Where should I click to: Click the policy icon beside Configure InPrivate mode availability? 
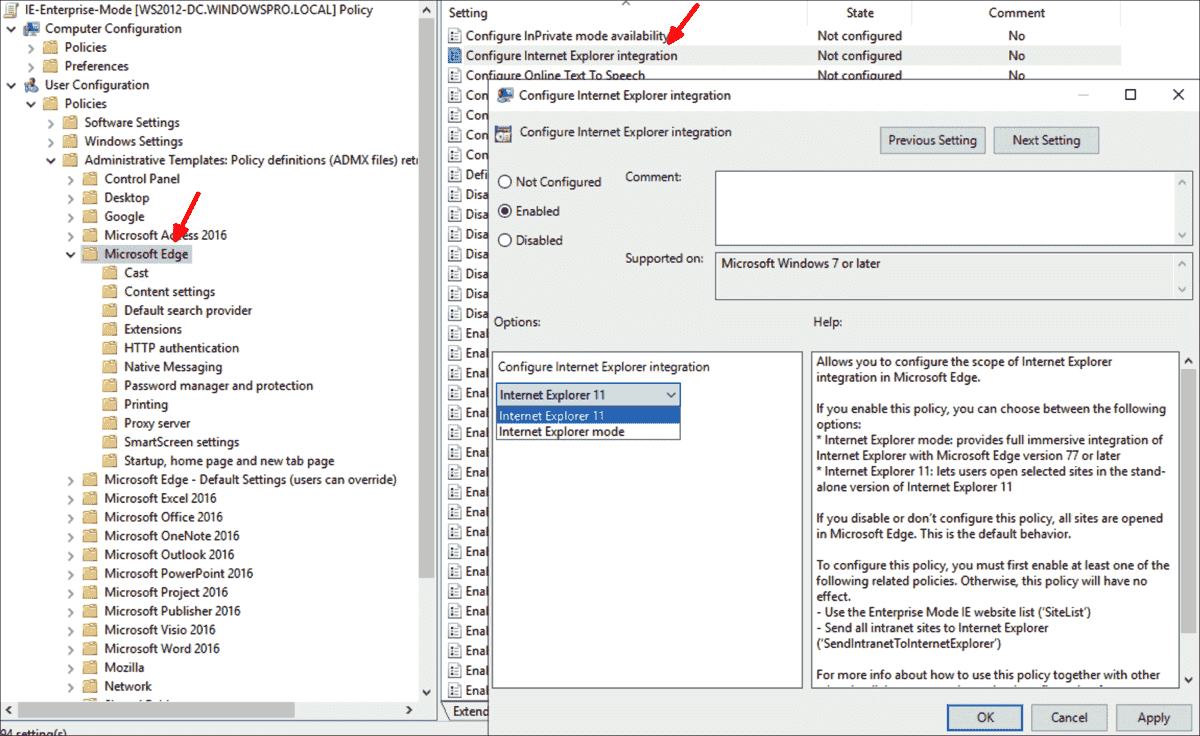[456, 35]
